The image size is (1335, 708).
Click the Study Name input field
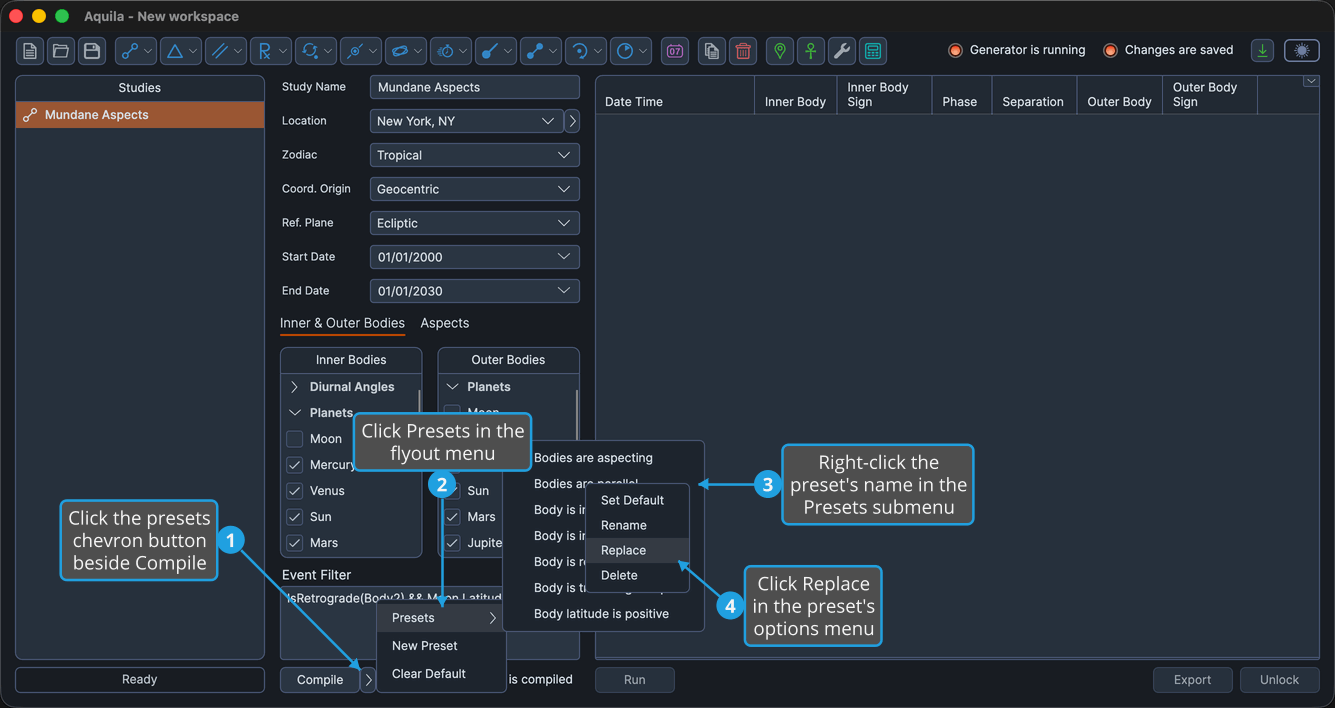[474, 87]
